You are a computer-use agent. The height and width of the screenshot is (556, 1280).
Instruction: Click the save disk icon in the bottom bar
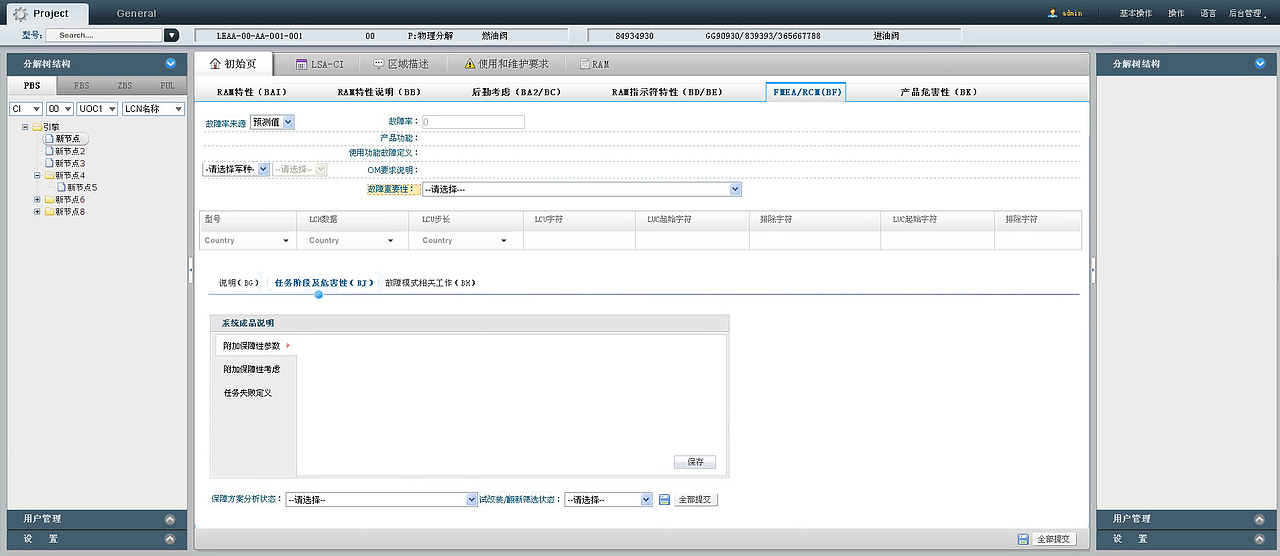(x=1023, y=539)
